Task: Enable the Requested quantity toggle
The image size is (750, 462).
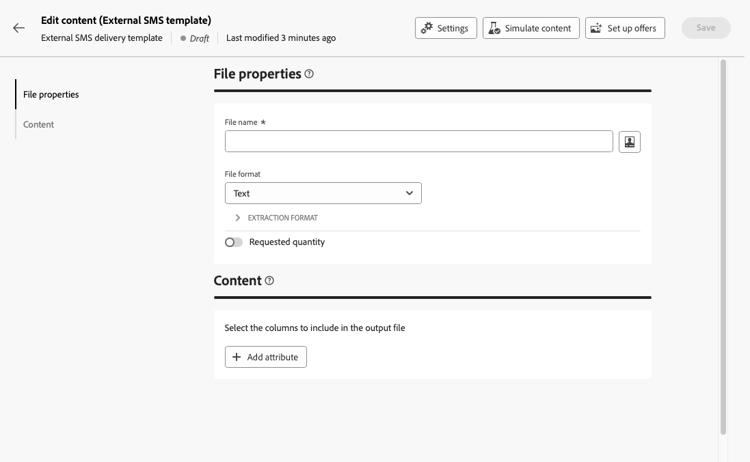Action: [233, 242]
